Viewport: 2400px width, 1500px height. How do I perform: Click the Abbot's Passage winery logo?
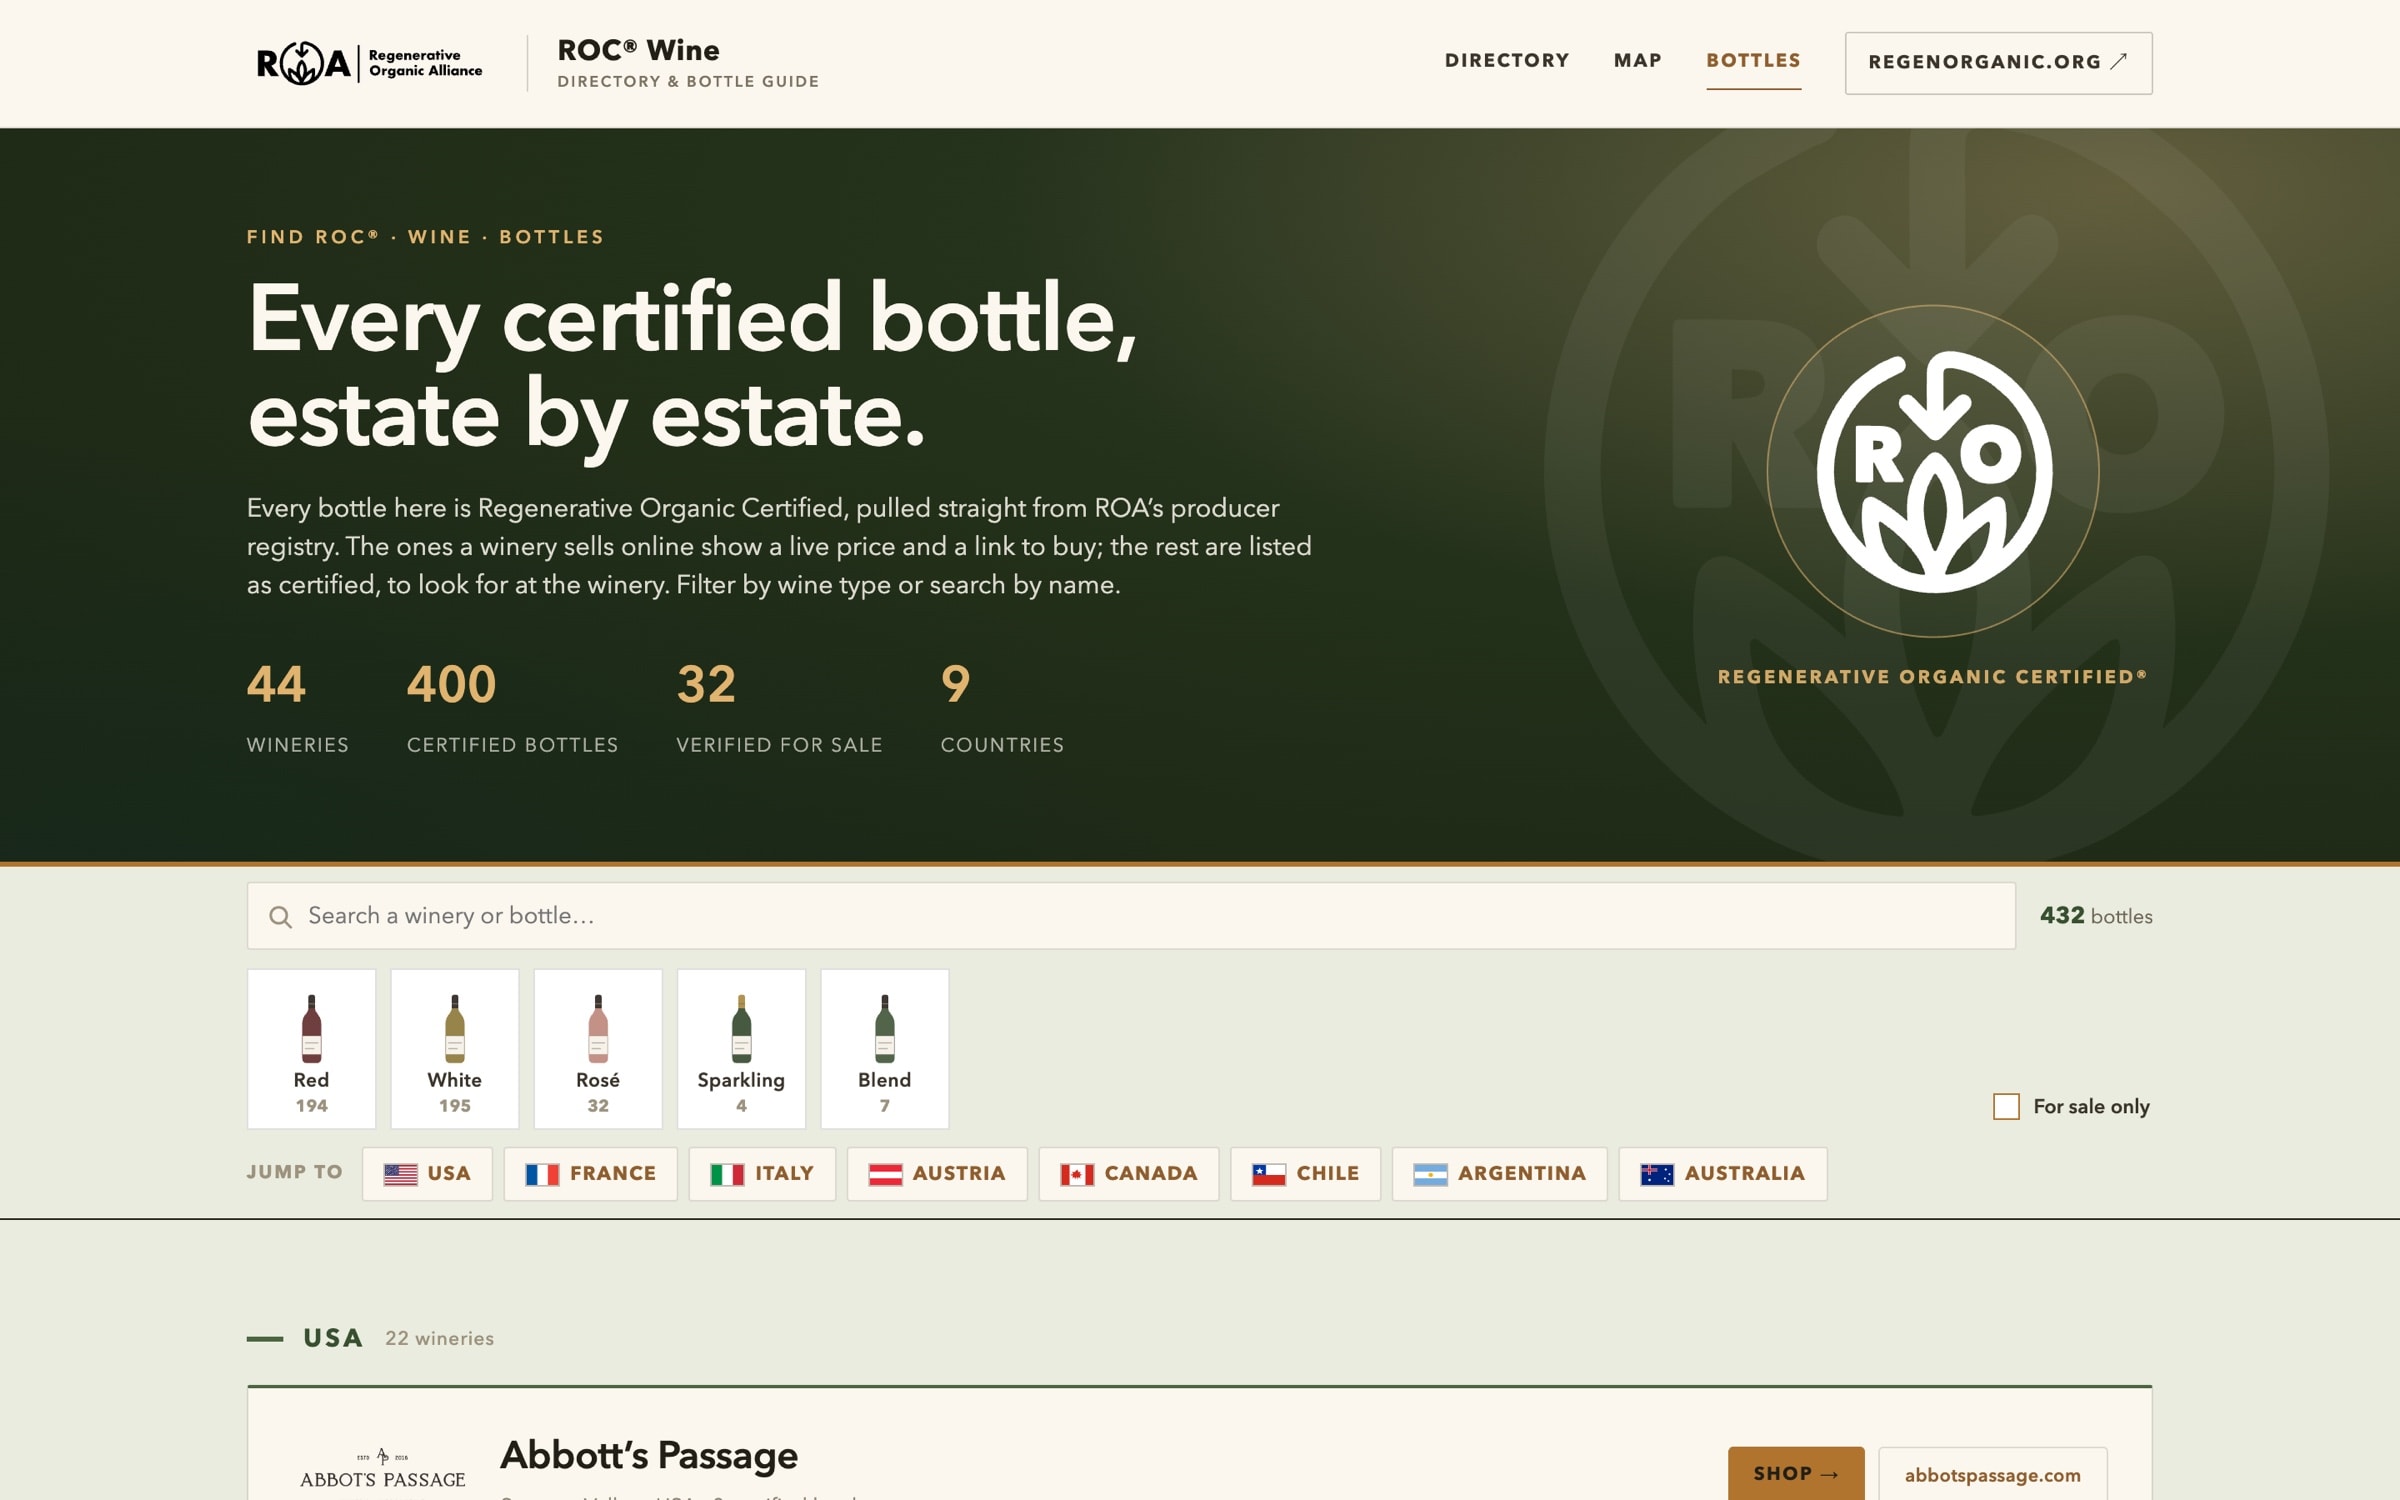click(x=382, y=1470)
